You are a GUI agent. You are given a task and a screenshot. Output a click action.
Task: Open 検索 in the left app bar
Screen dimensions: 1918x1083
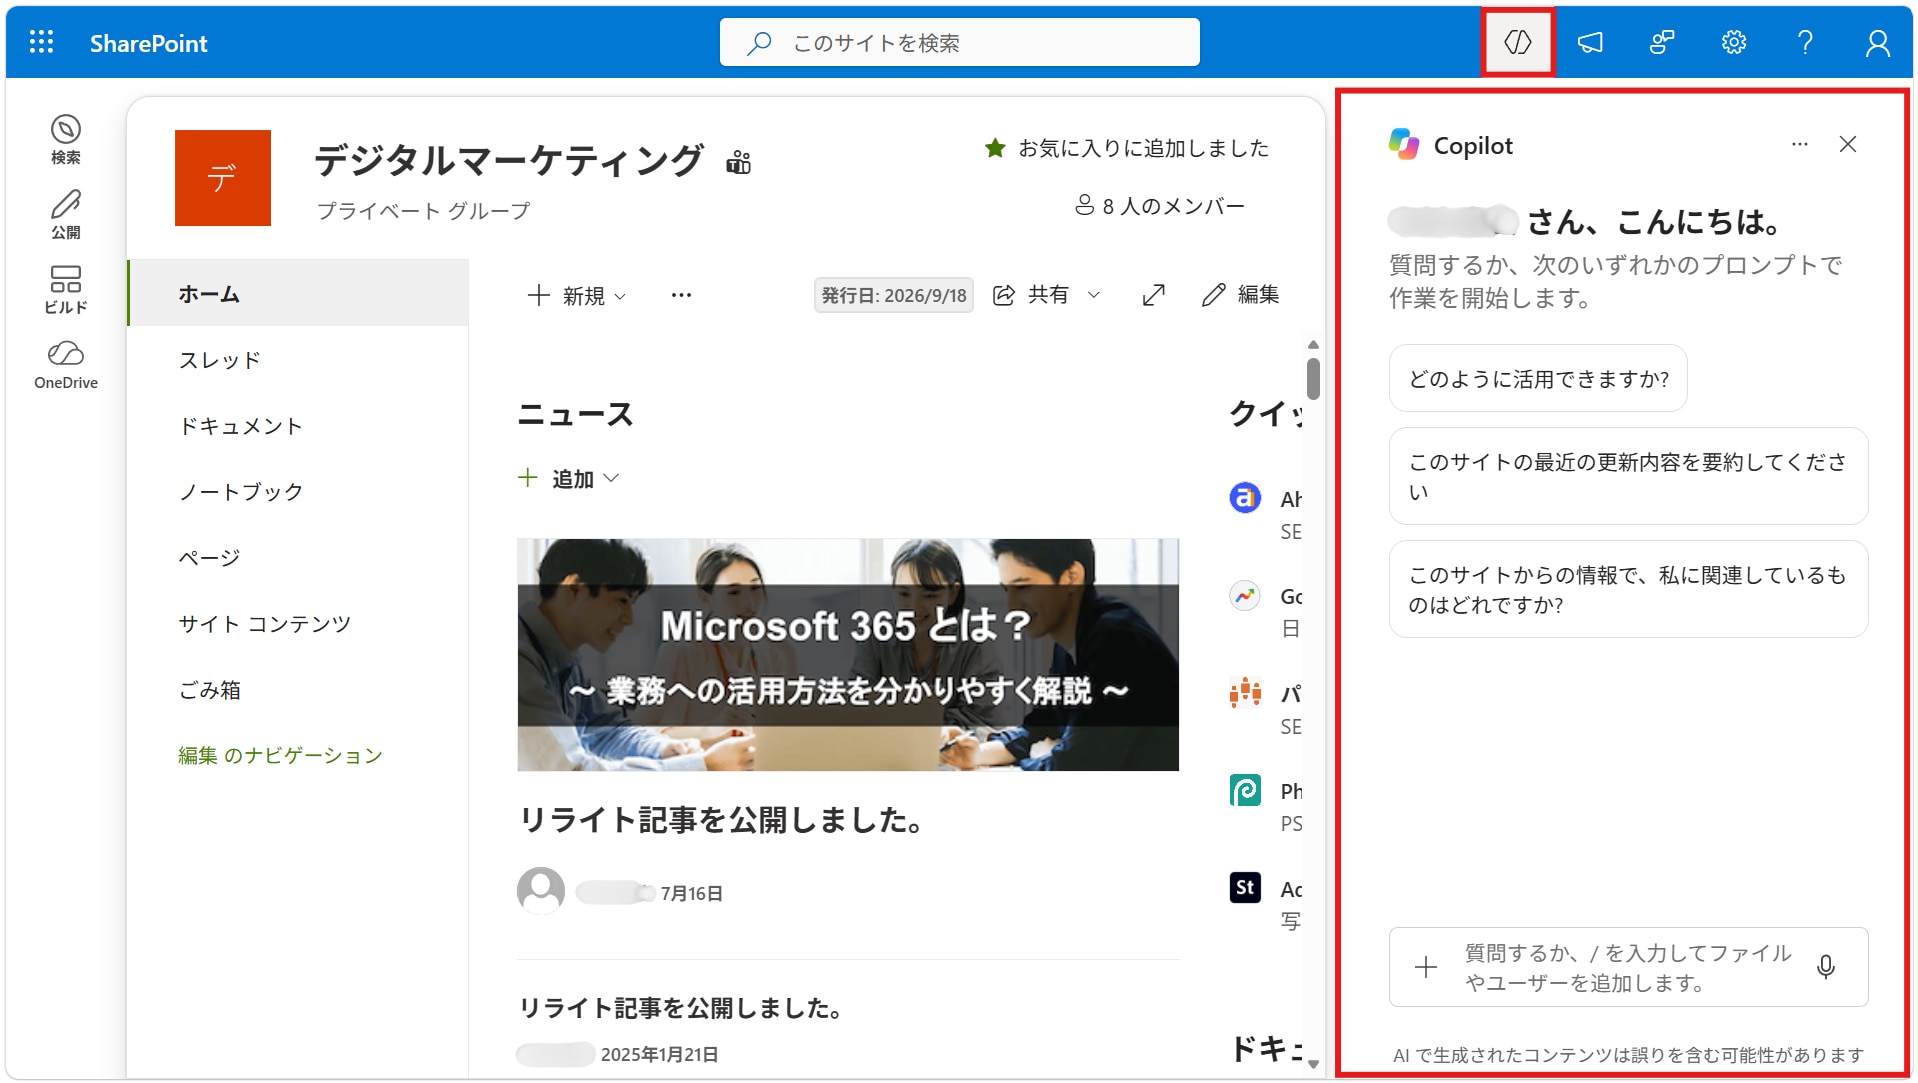pyautogui.click(x=66, y=139)
